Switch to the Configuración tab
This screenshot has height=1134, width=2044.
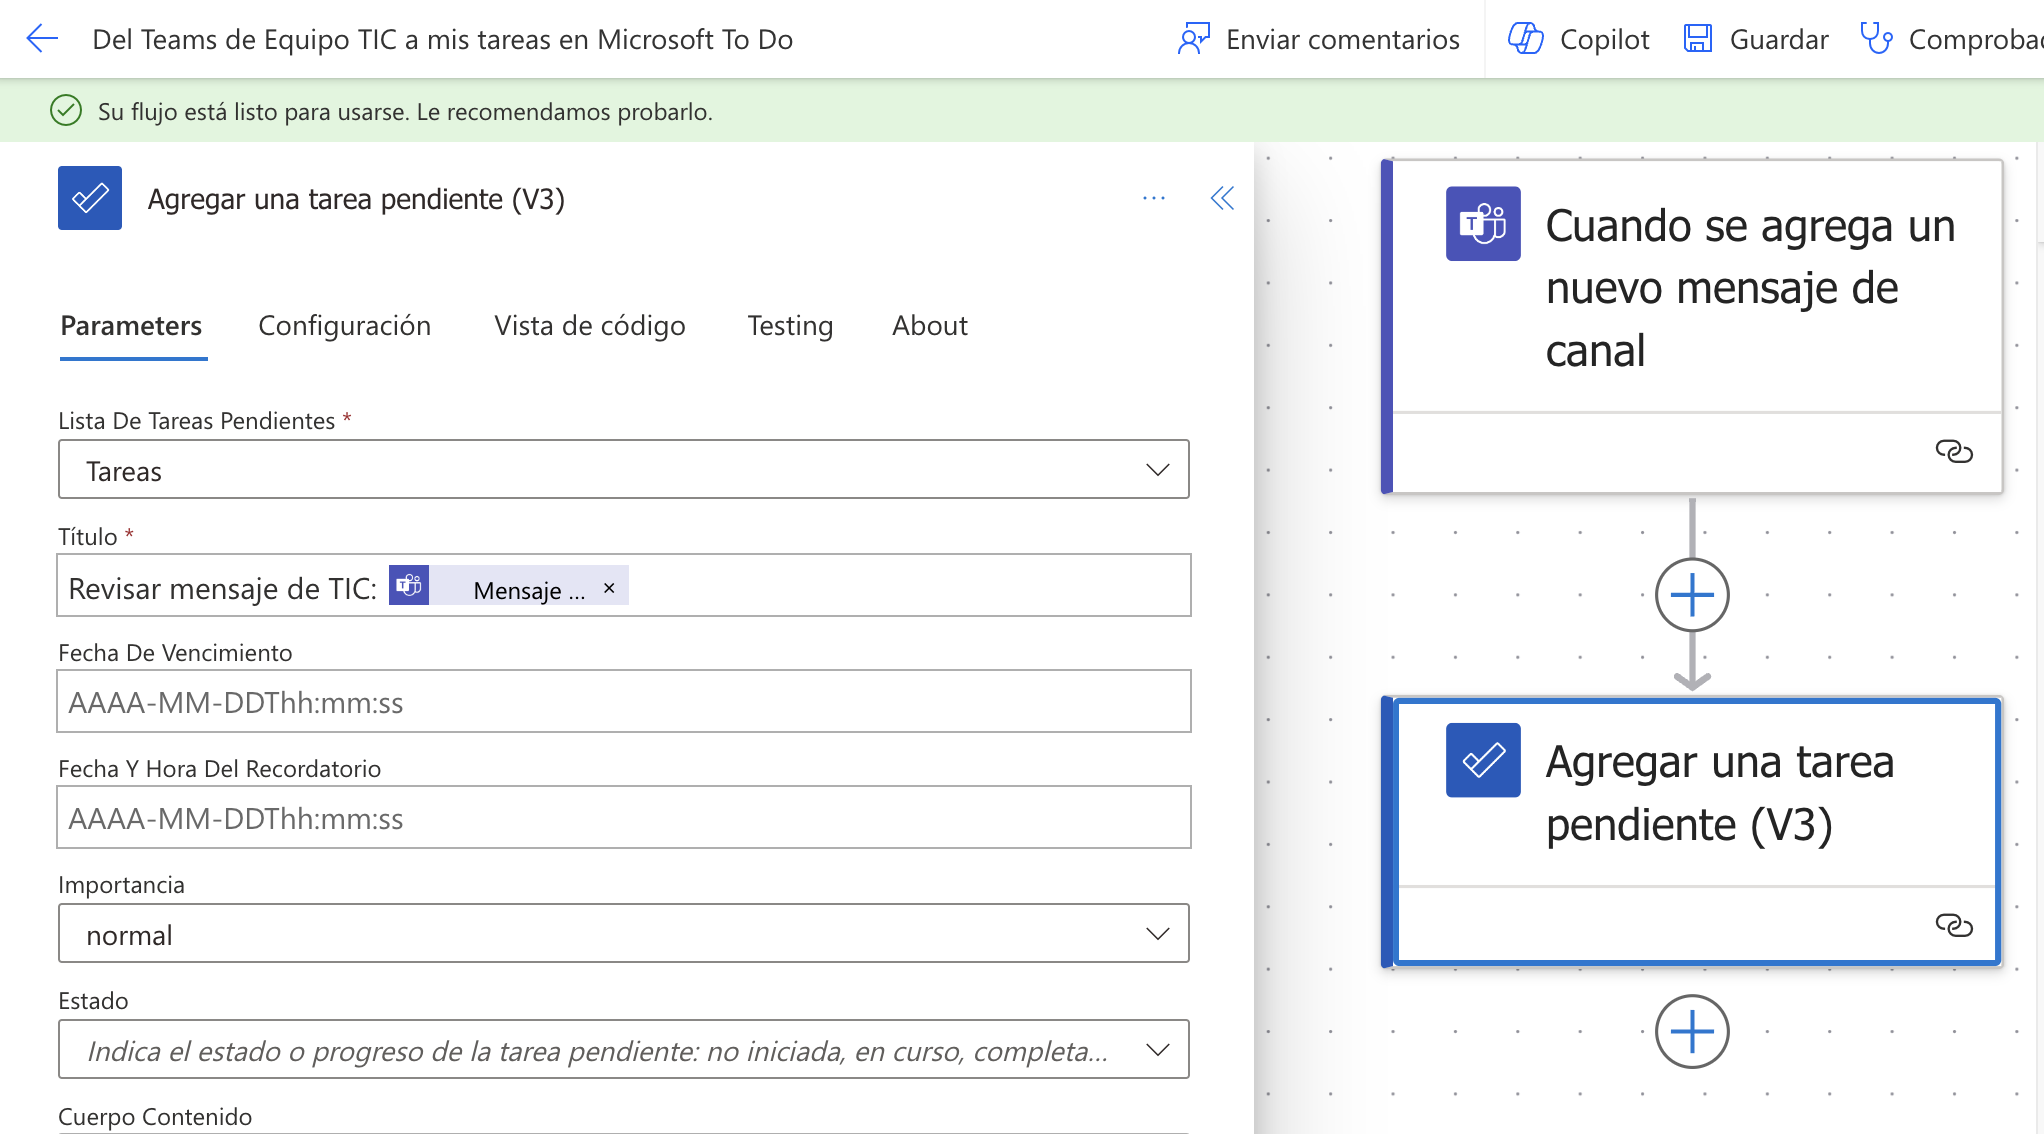(x=344, y=326)
